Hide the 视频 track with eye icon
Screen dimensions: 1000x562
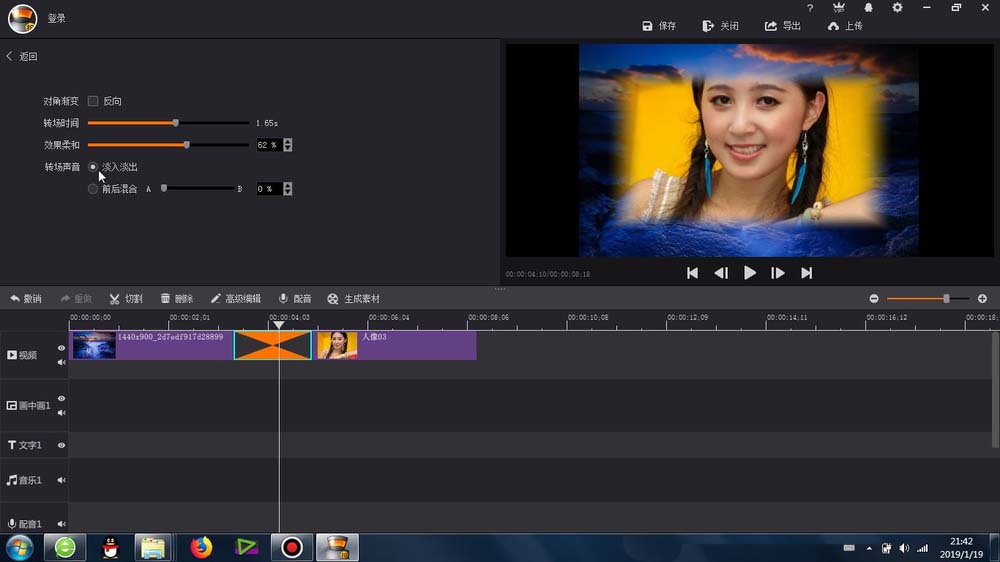[61, 348]
